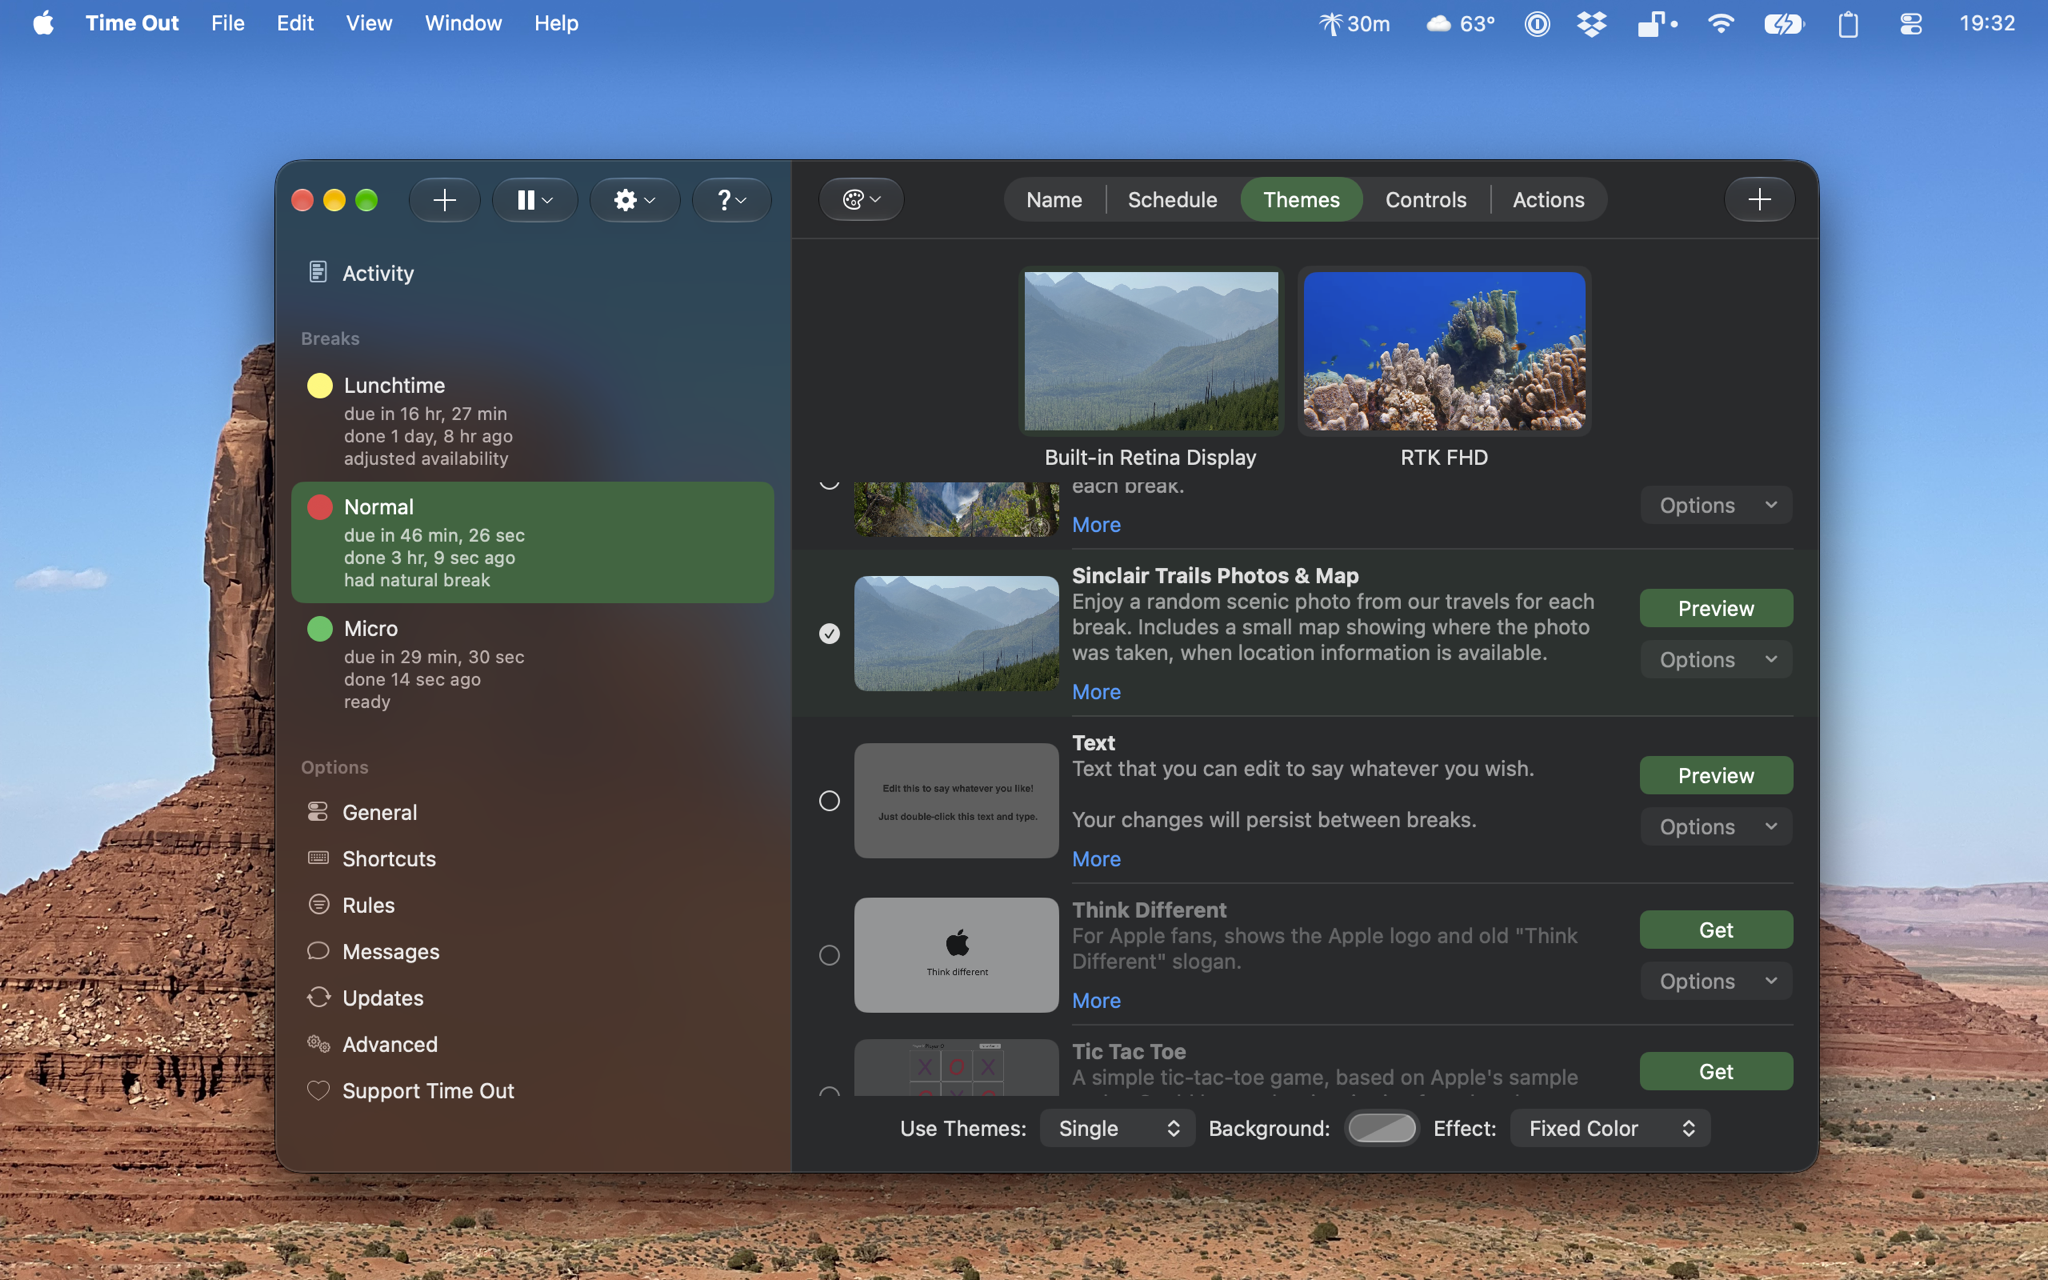Screen dimensions: 2048x1280
Task: Get the Think Different theme
Action: click(x=1716, y=930)
